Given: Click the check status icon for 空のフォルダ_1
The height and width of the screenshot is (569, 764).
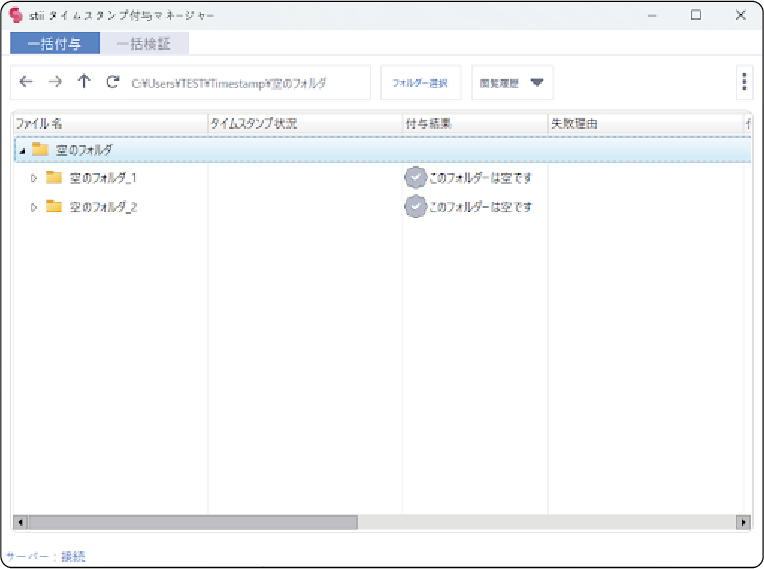Looking at the screenshot, I should tap(415, 178).
